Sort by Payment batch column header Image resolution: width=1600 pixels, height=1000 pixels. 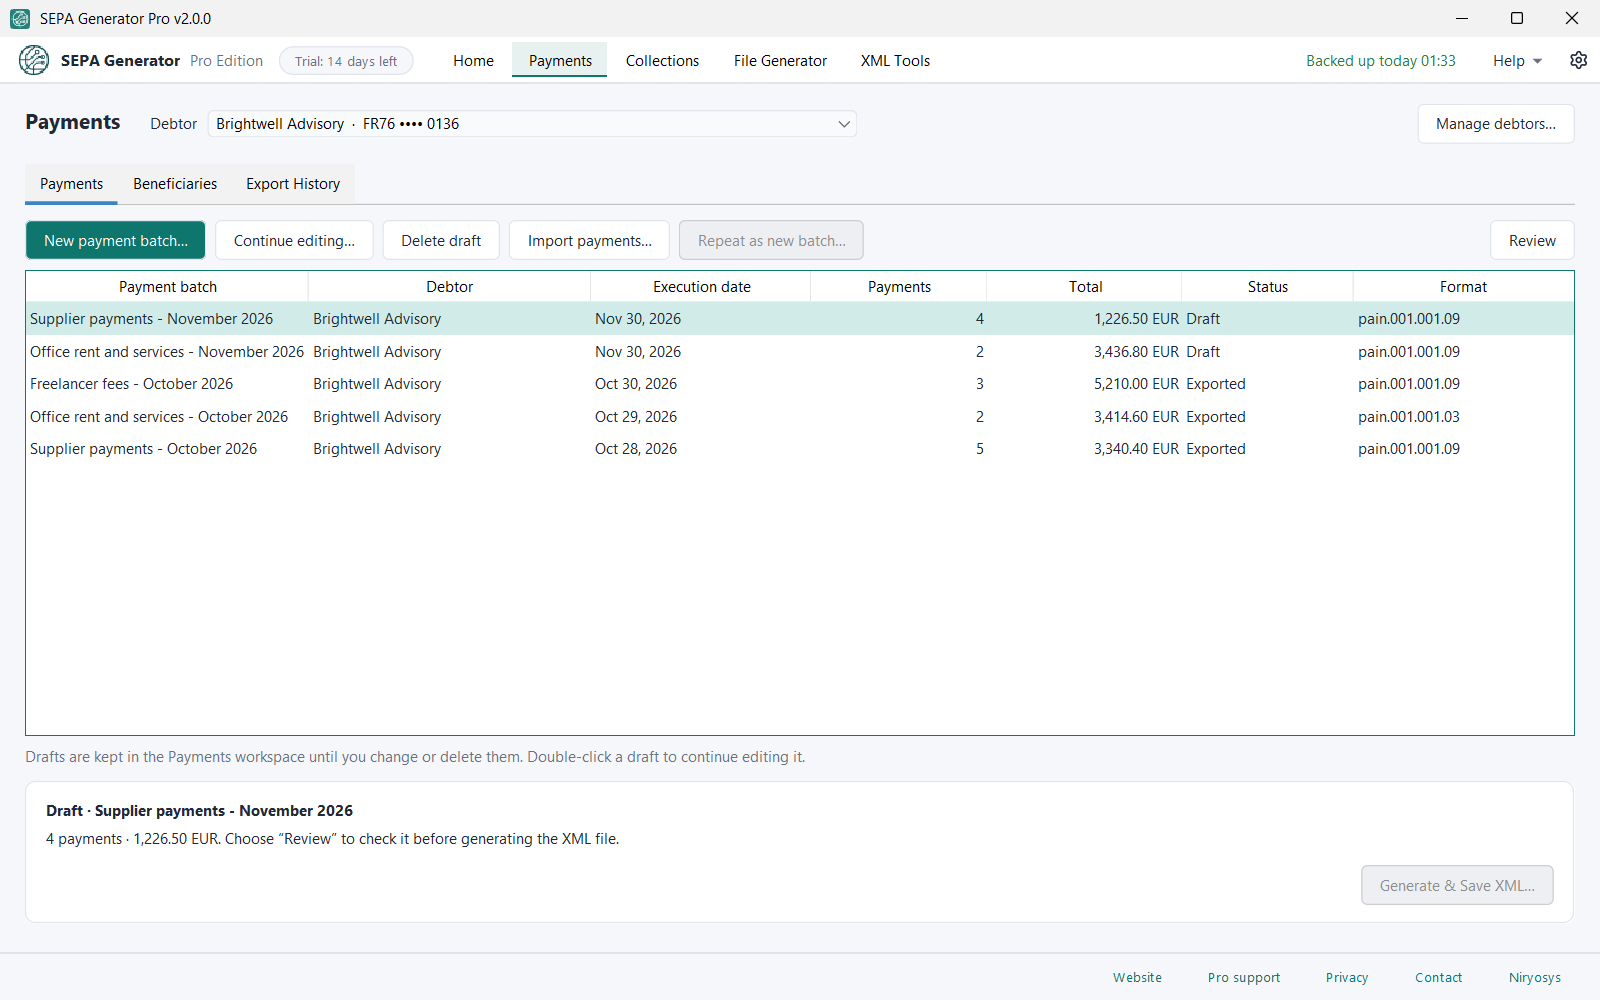(167, 287)
